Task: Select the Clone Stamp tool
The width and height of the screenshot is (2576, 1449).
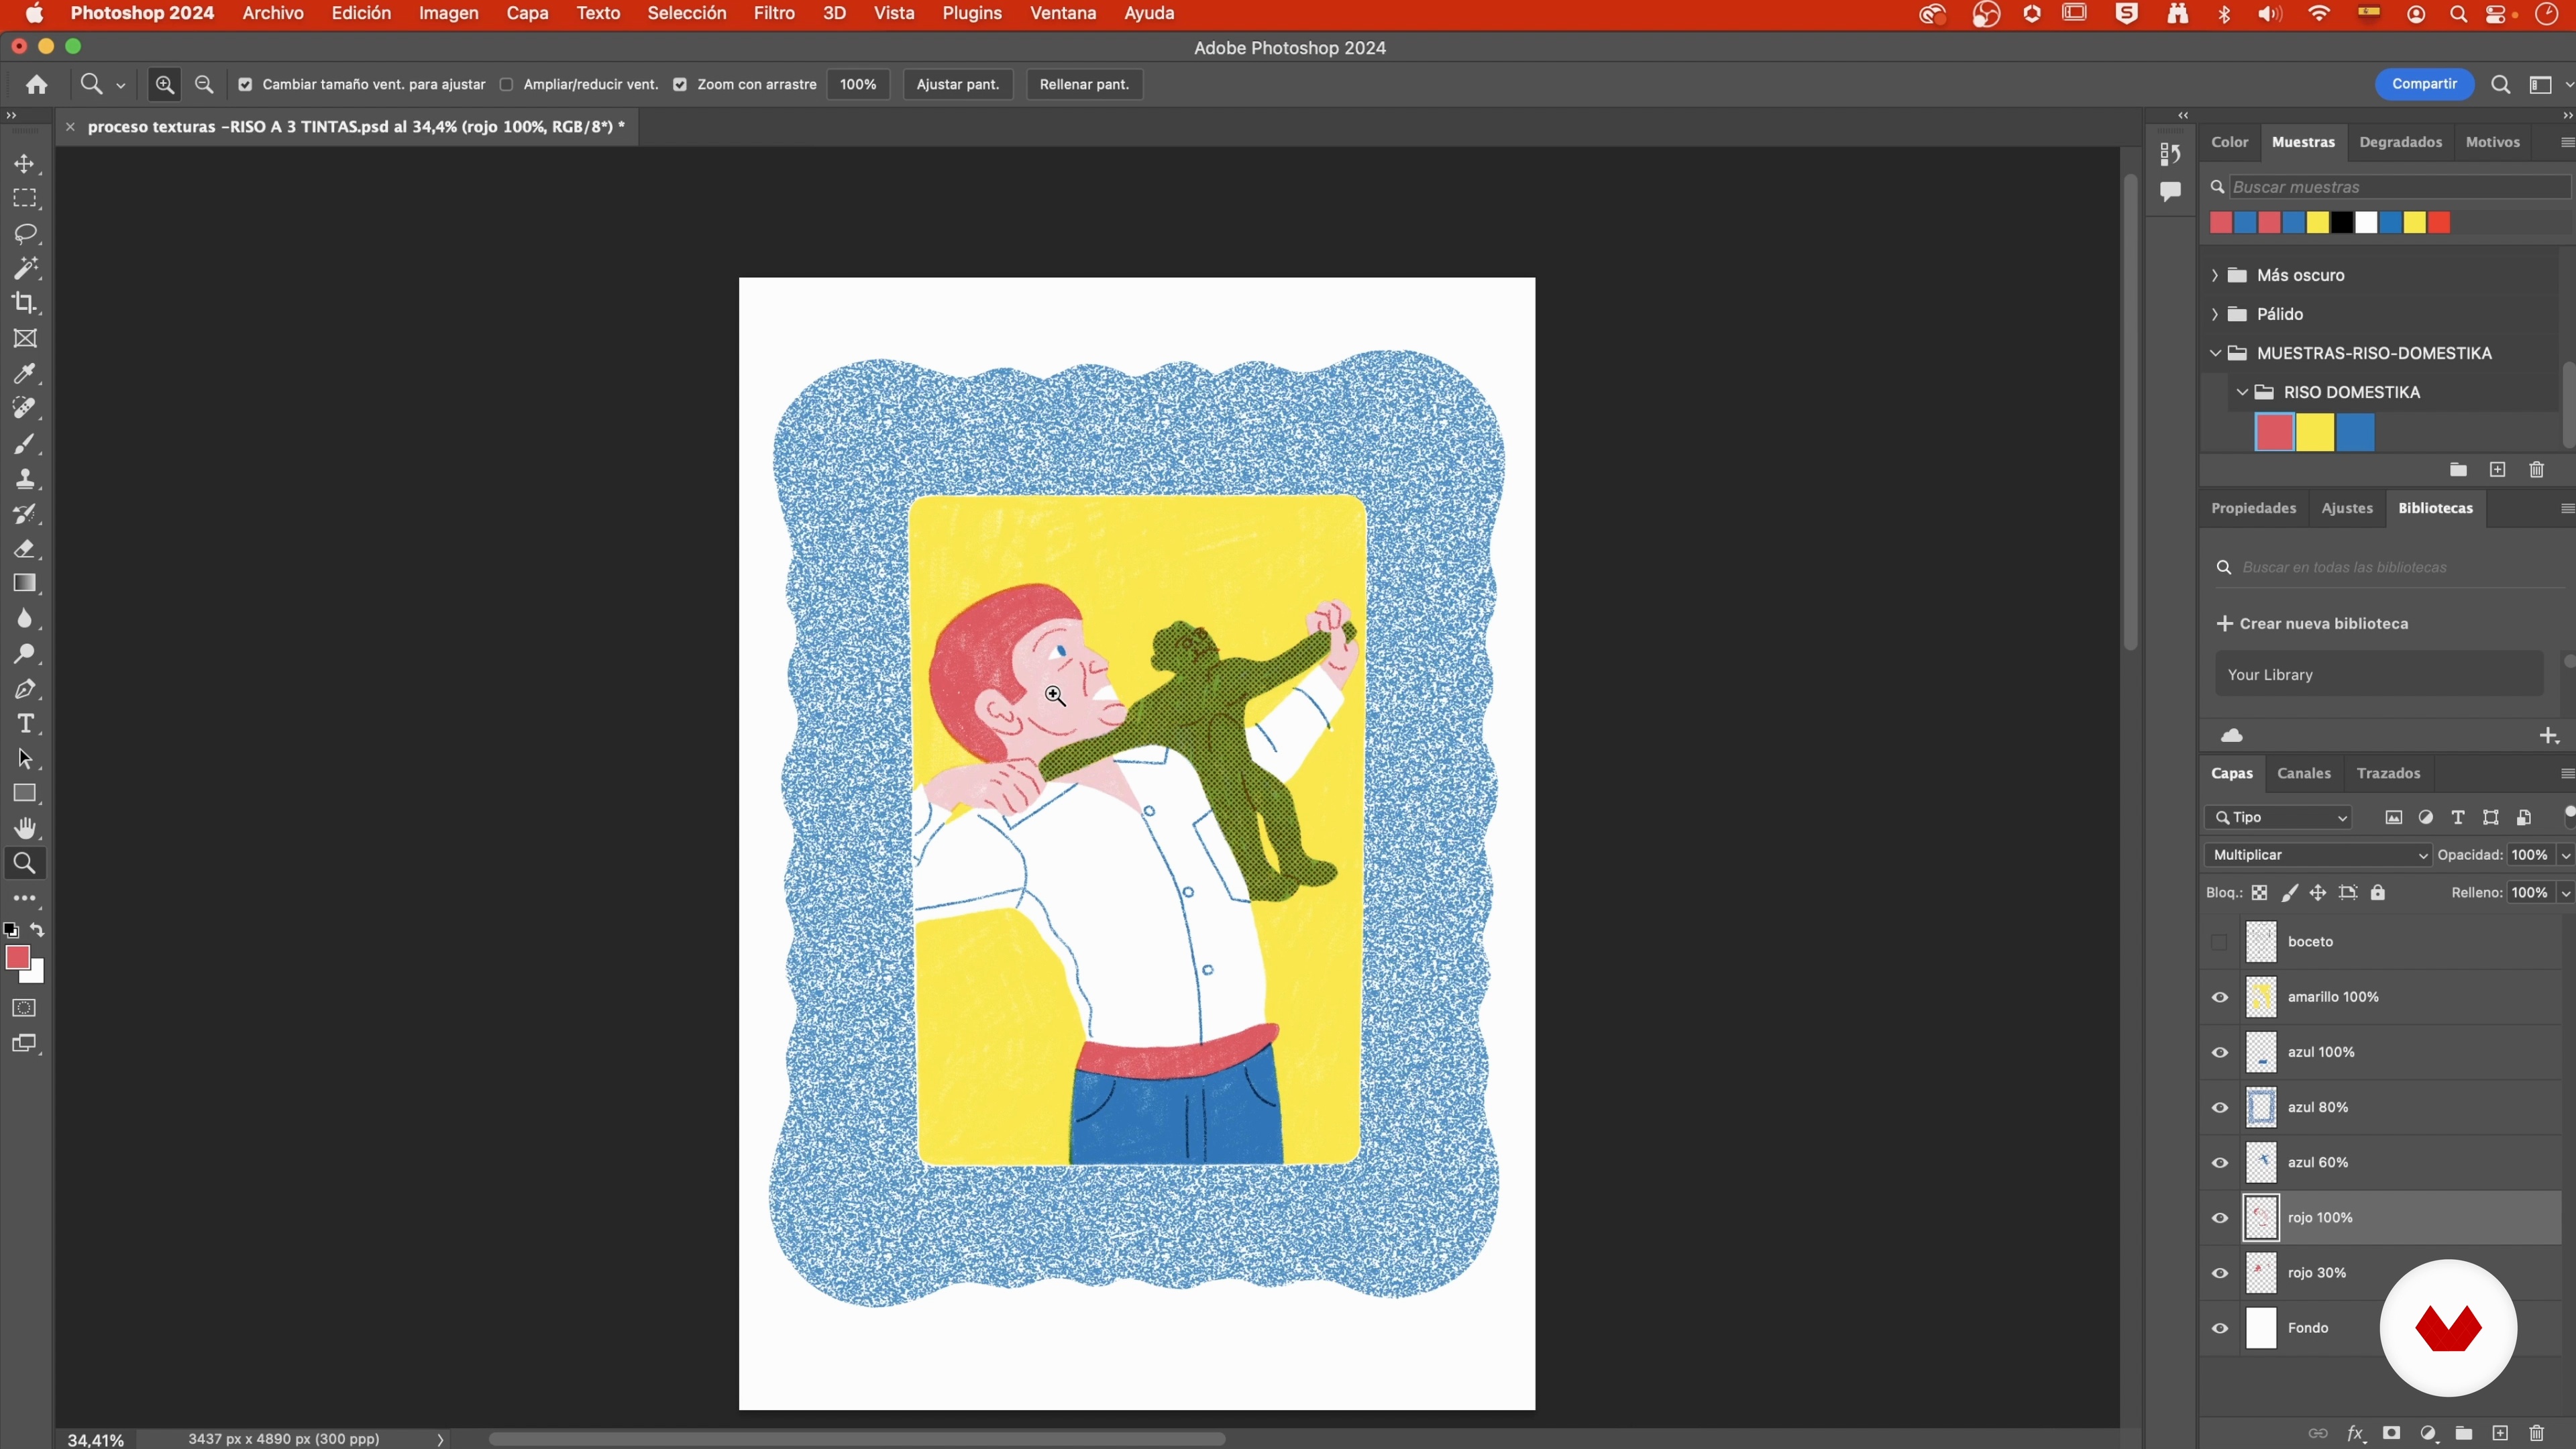Action: pos(25,479)
